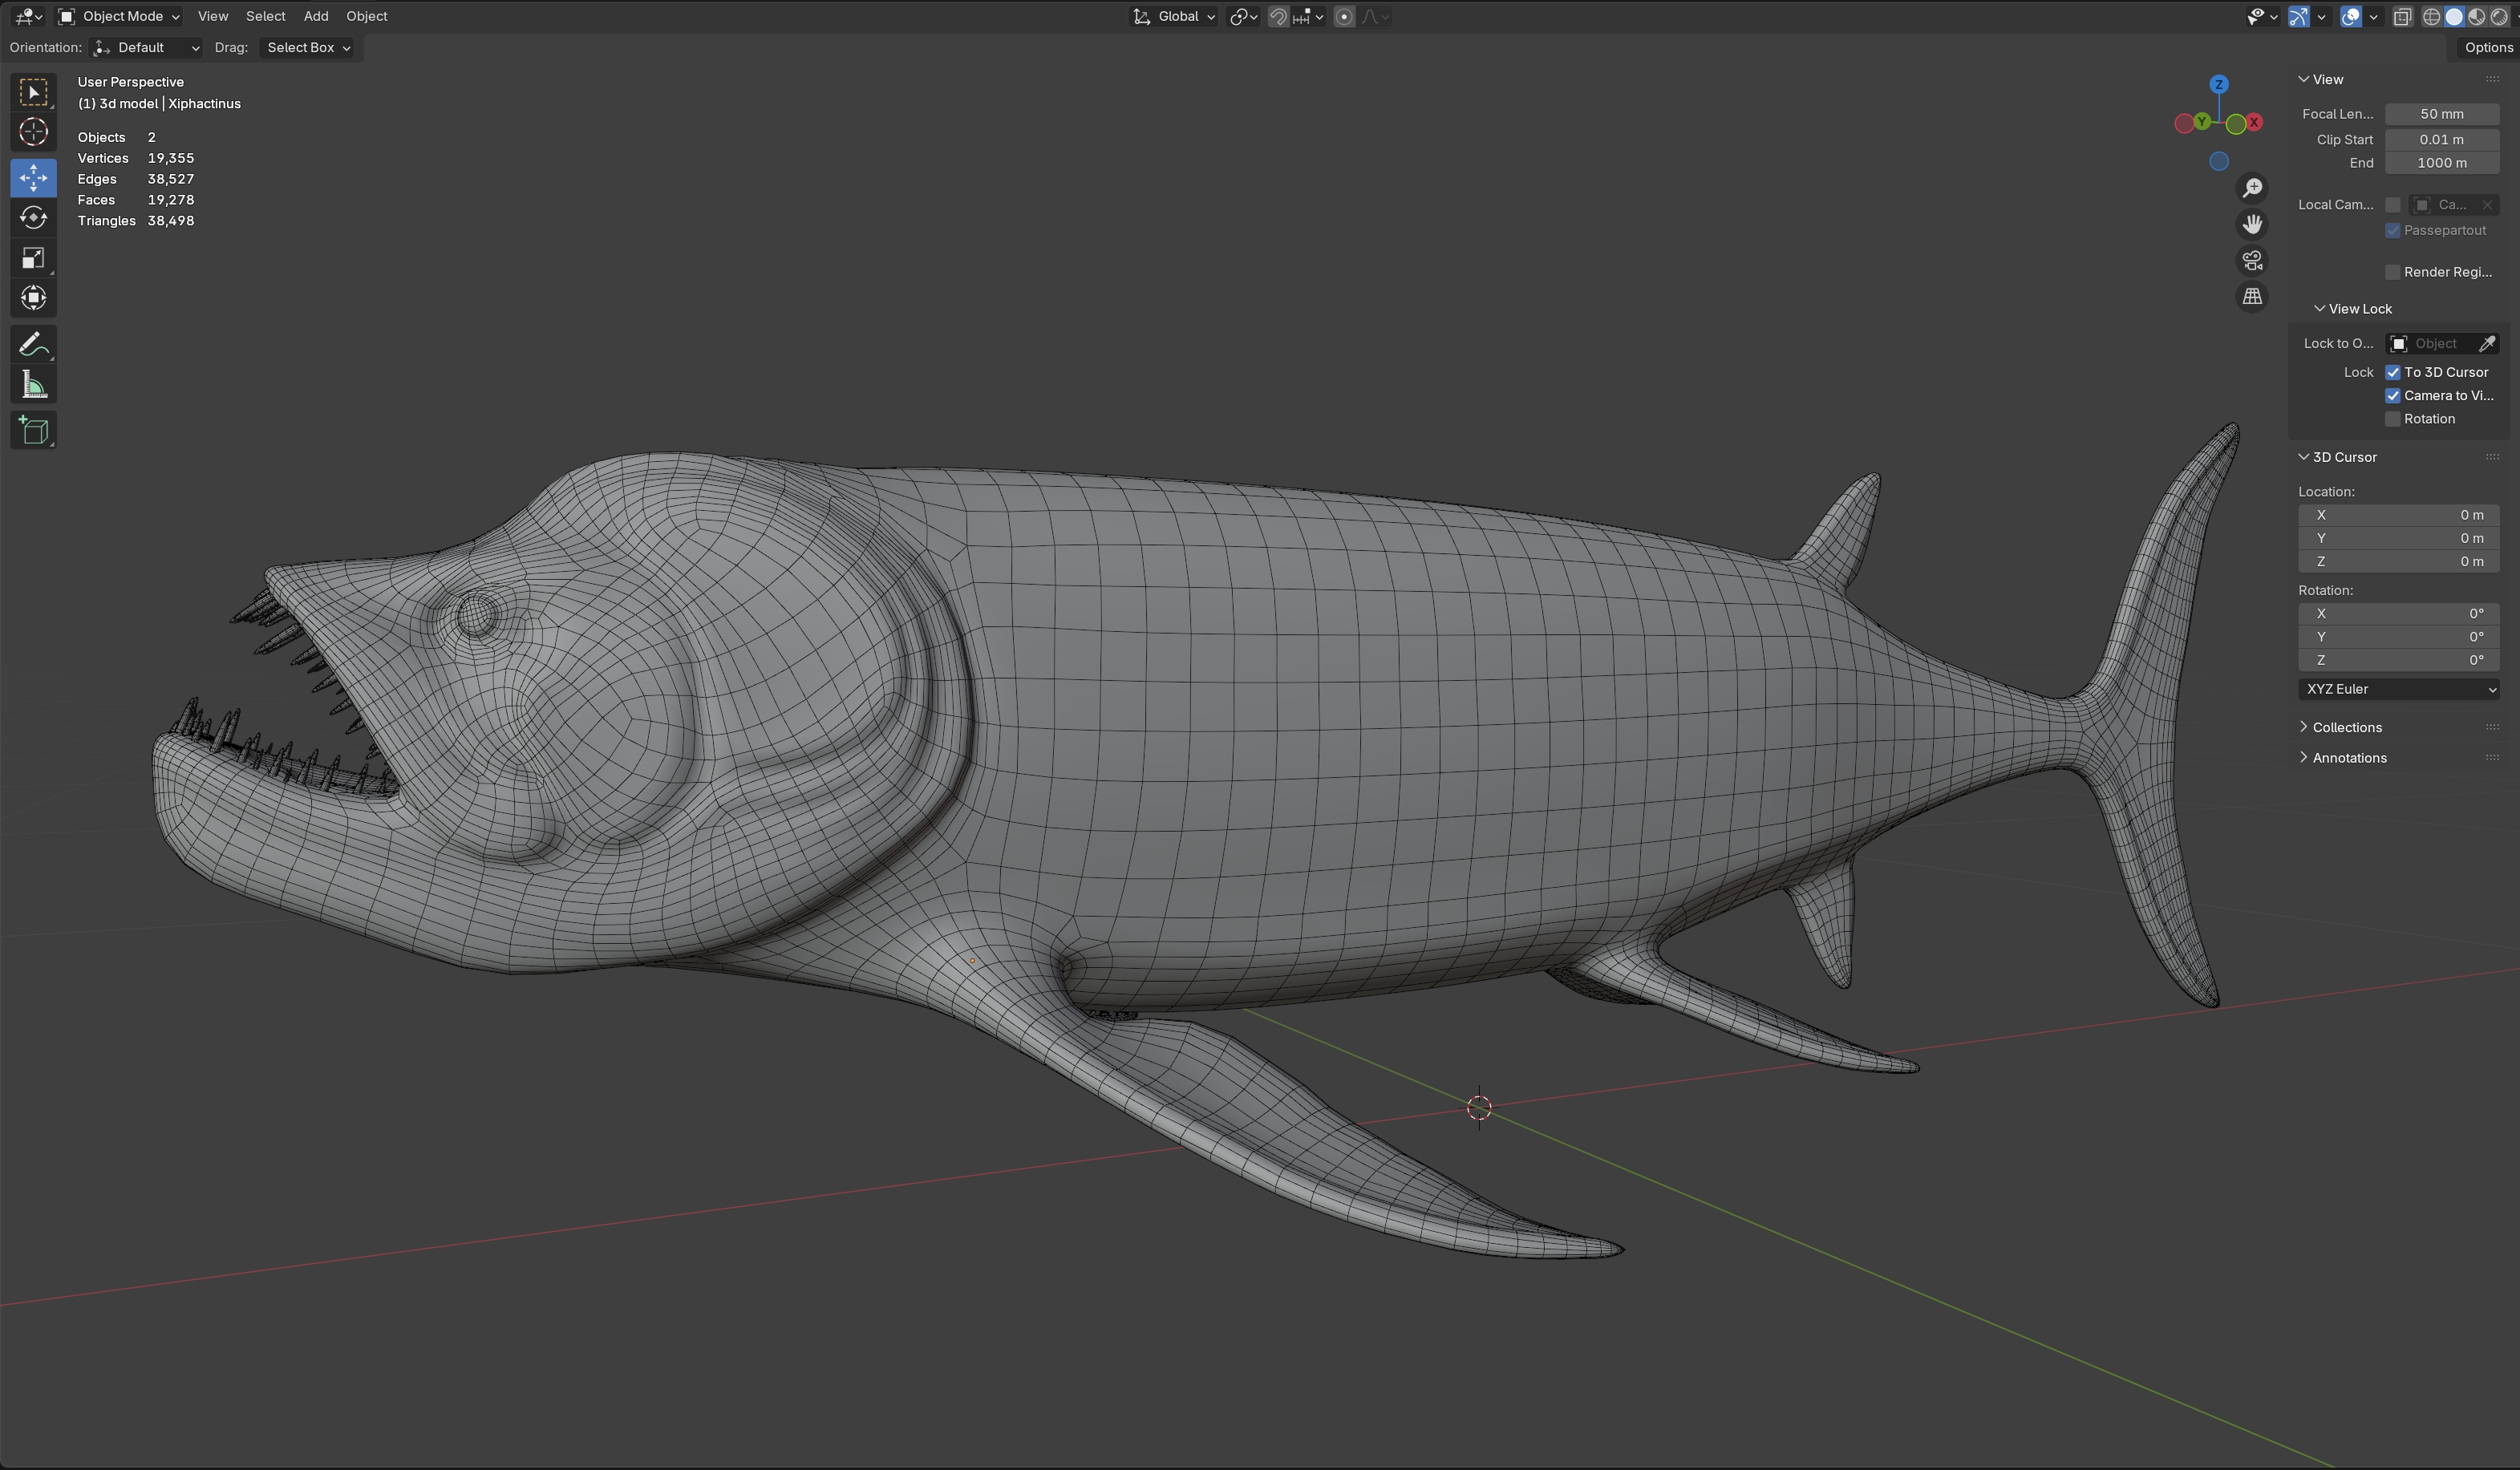The width and height of the screenshot is (2520, 1470).
Task: Click the Focal Length 50 mm field
Action: point(2441,114)
